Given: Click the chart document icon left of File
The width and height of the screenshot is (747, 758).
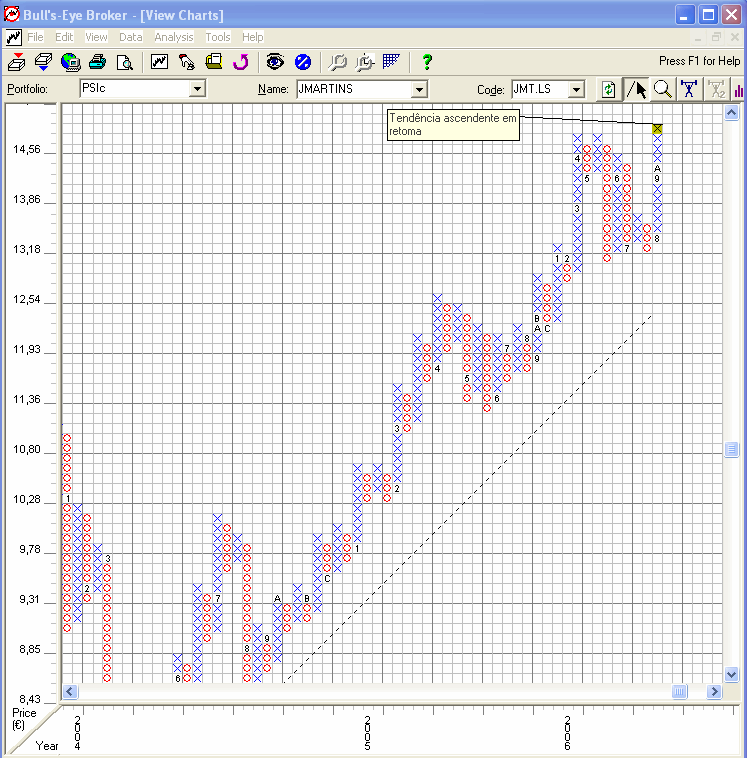Looking at the screenshot, I should (x=14, y=37).
